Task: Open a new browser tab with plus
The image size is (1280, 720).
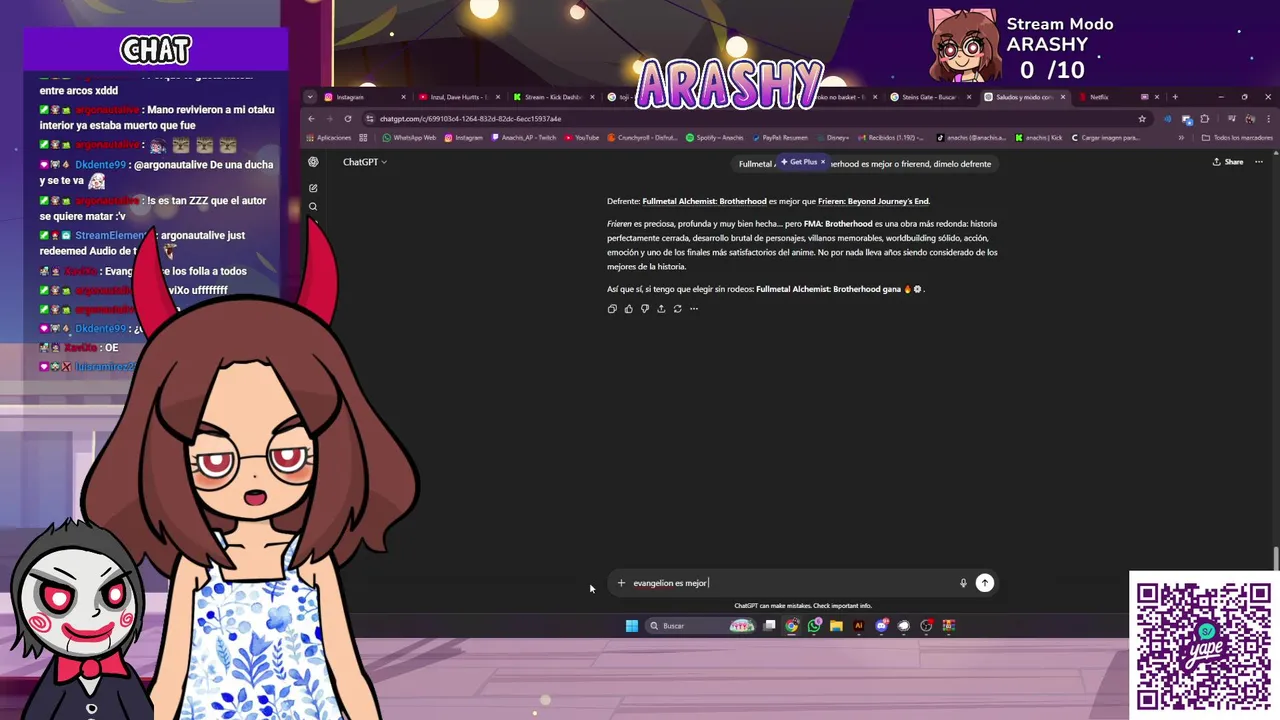Action: (1175, 97)
